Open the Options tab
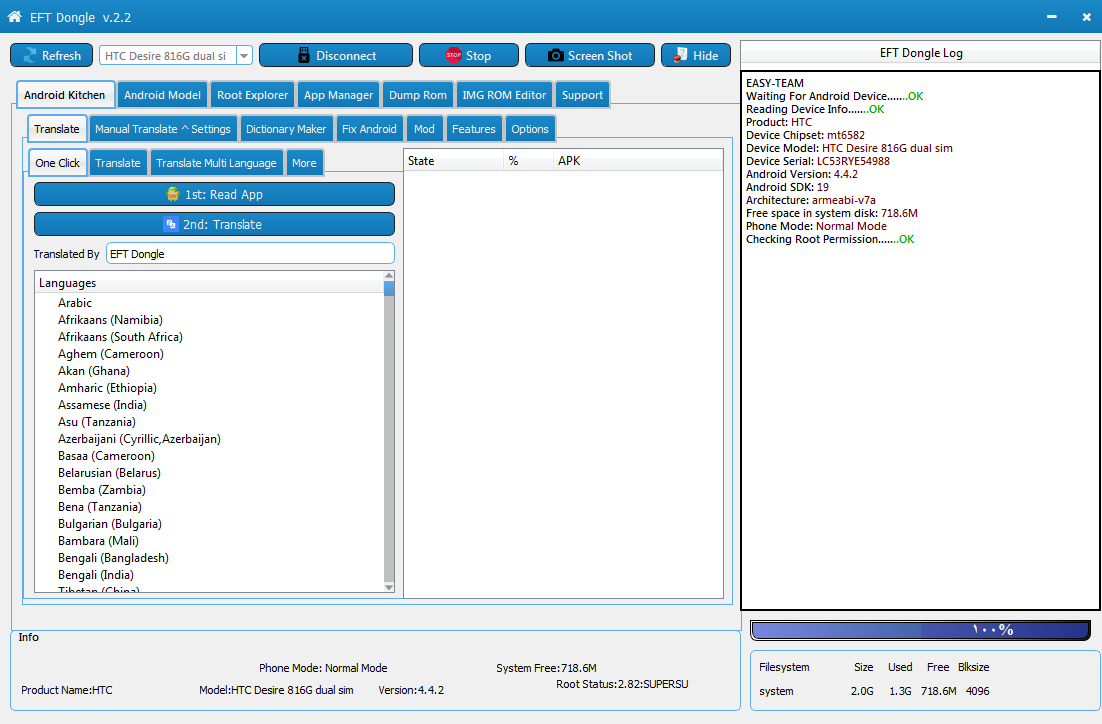Image resolution: width=1102 pixels, height=724 pixels. [529, 129]
